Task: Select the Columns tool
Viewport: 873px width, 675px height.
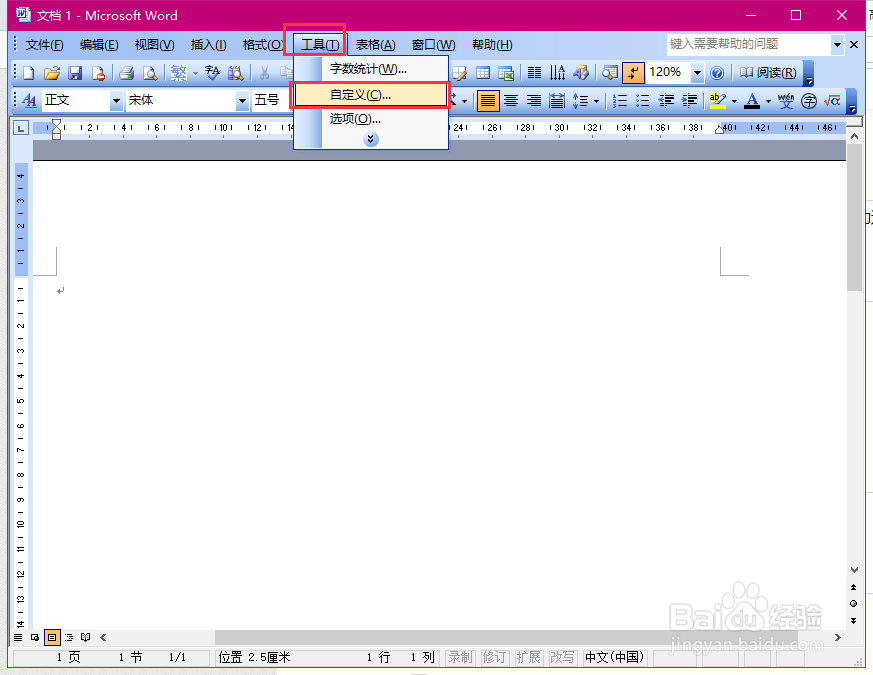Action: click(532, 73)
